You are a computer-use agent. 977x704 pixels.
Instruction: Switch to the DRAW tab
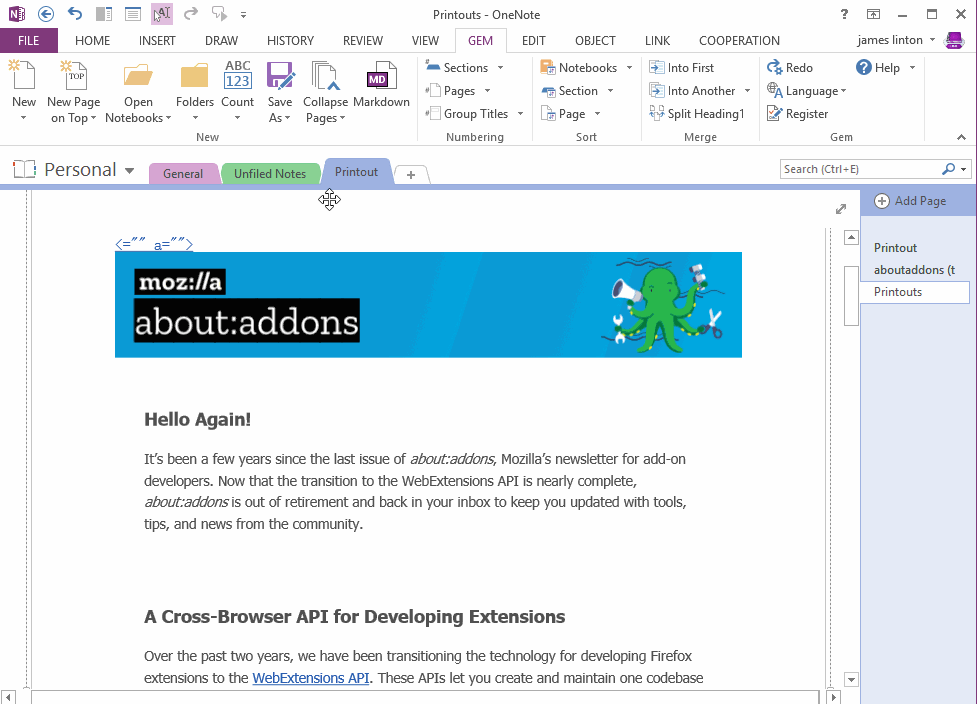221,40
